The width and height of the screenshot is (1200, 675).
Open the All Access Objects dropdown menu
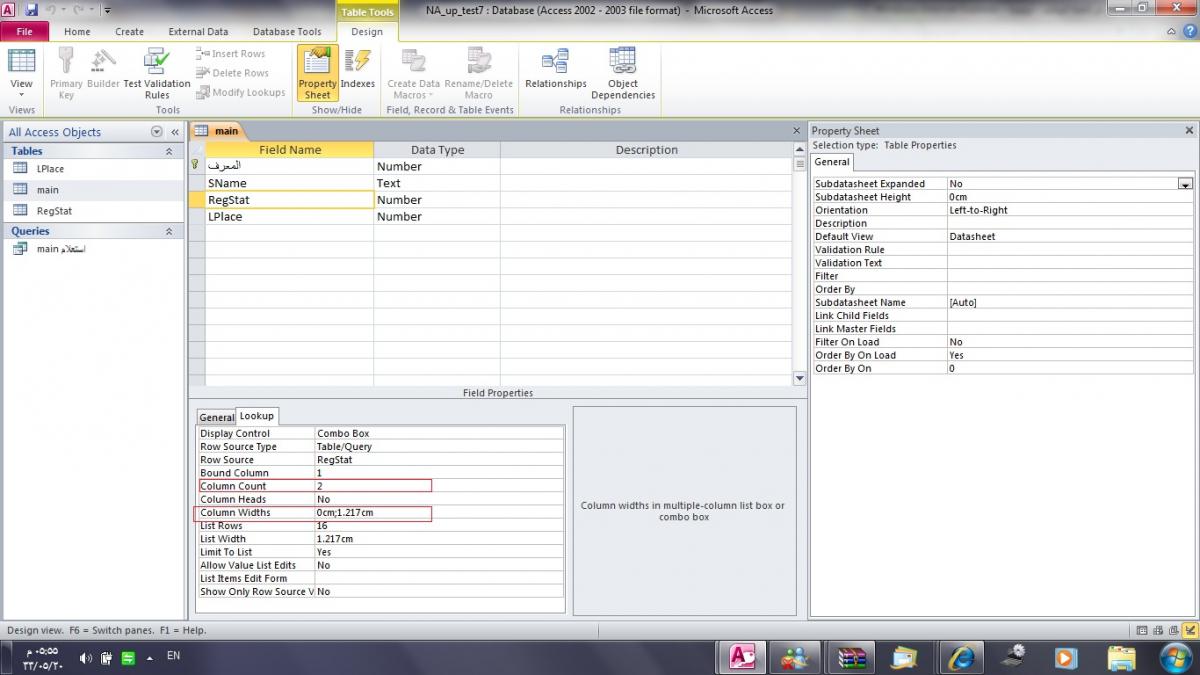156,132
